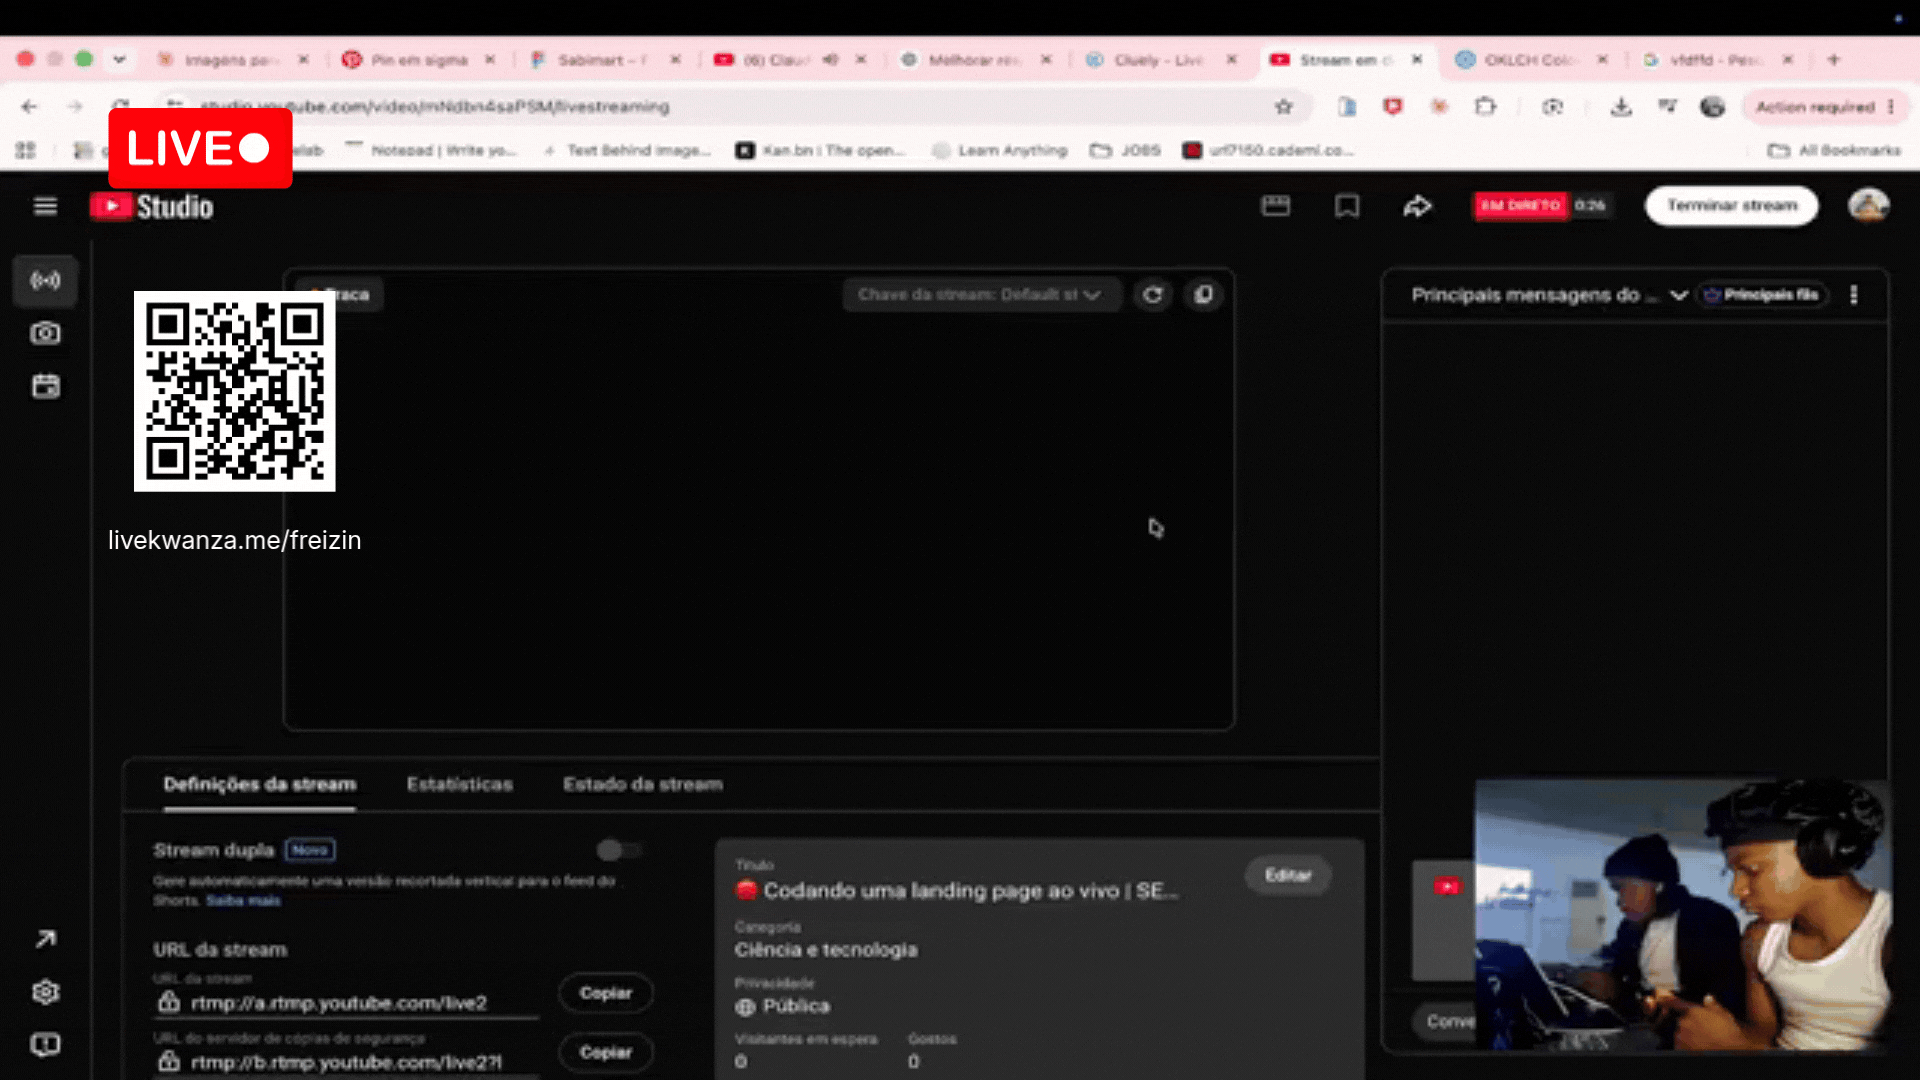Toggle the Stream dupla switch

618,850
